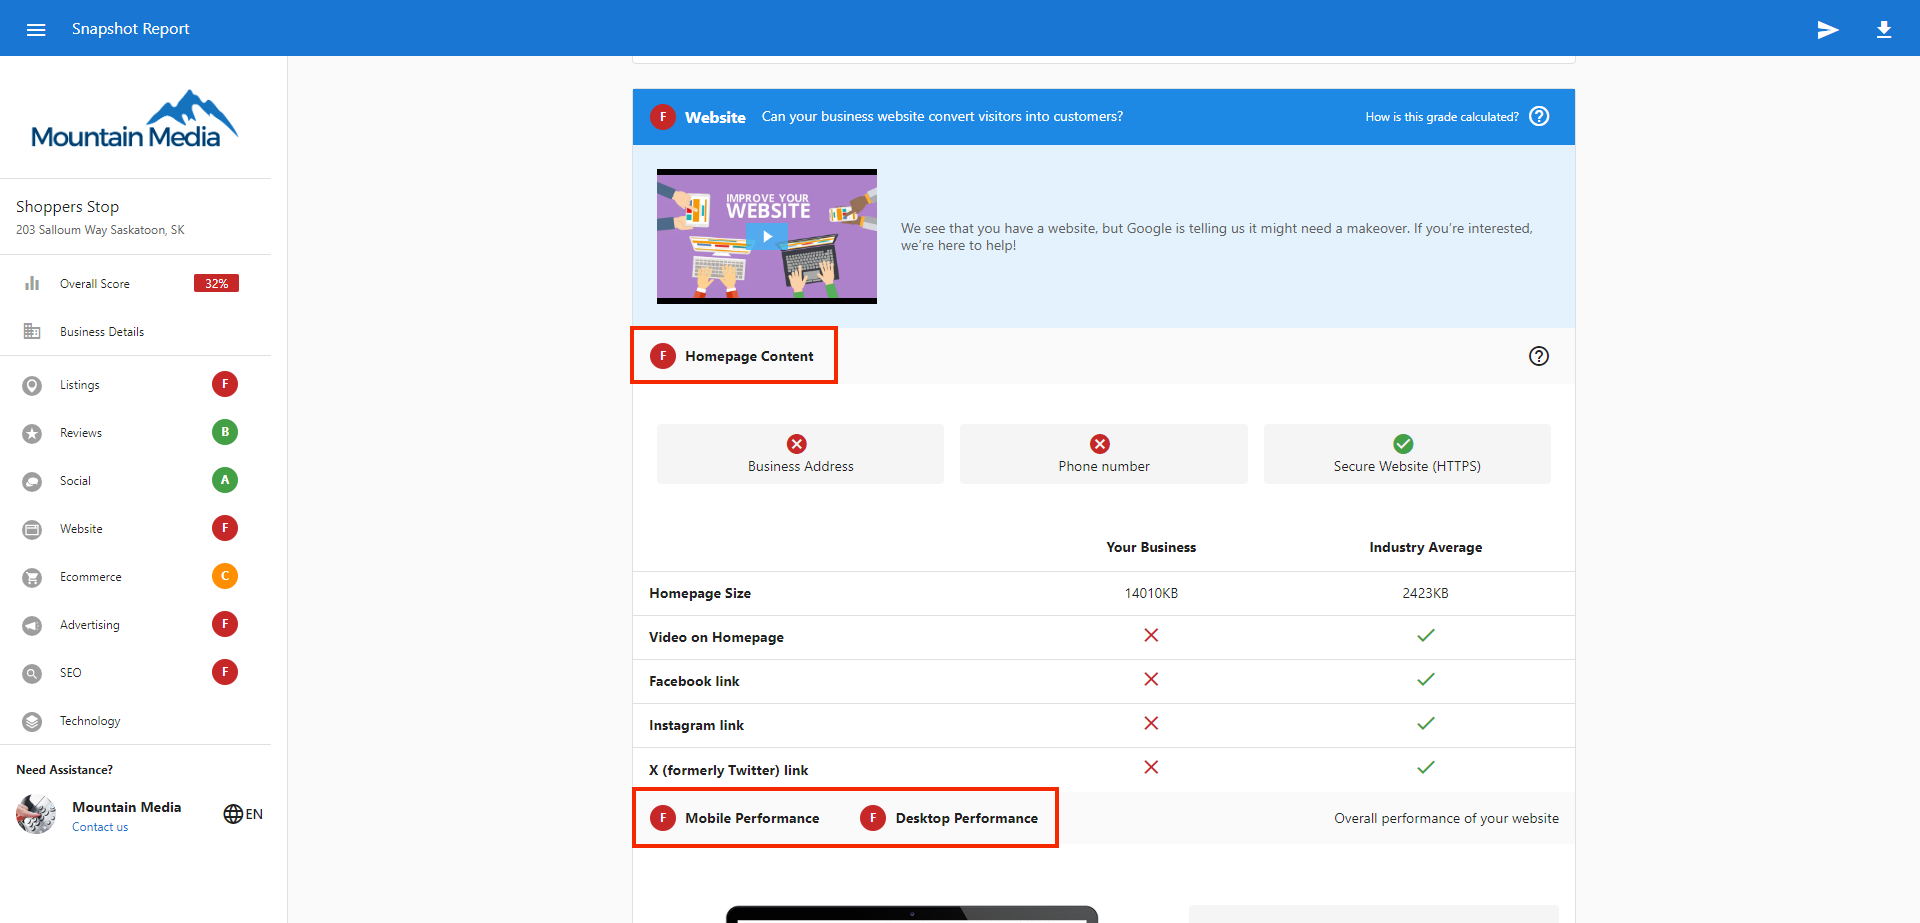Open Business Details in the sidebar

point(102,332)
